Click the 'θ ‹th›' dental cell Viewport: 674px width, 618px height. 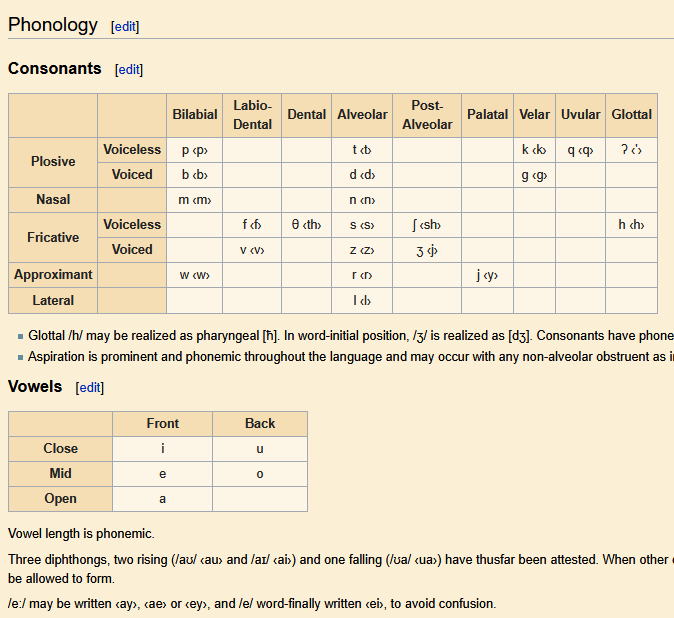coord(306,225)
